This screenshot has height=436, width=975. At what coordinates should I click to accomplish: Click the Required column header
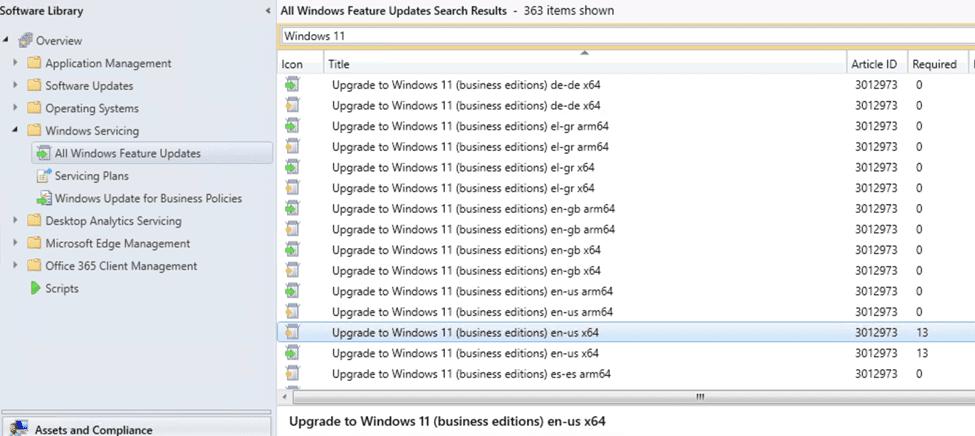coord(934,64)
